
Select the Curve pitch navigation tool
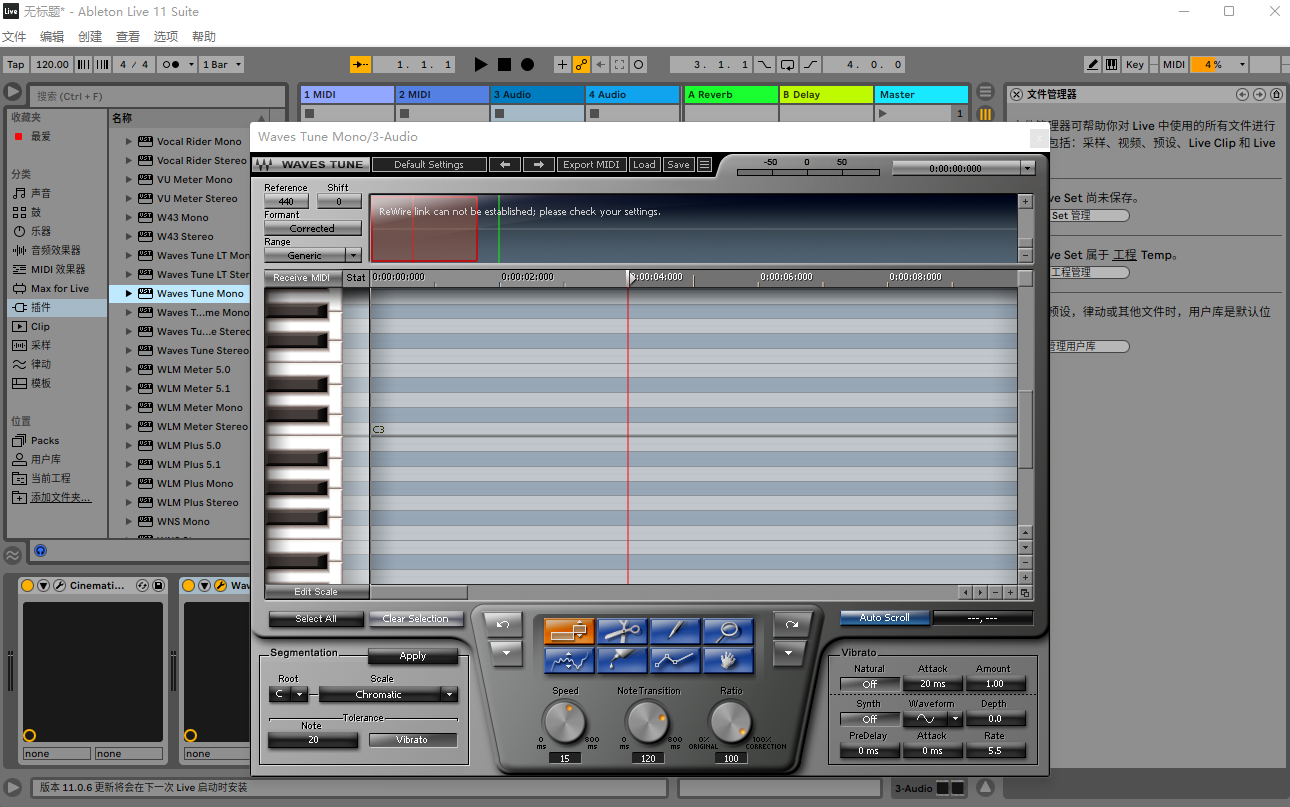coord(569,660)
